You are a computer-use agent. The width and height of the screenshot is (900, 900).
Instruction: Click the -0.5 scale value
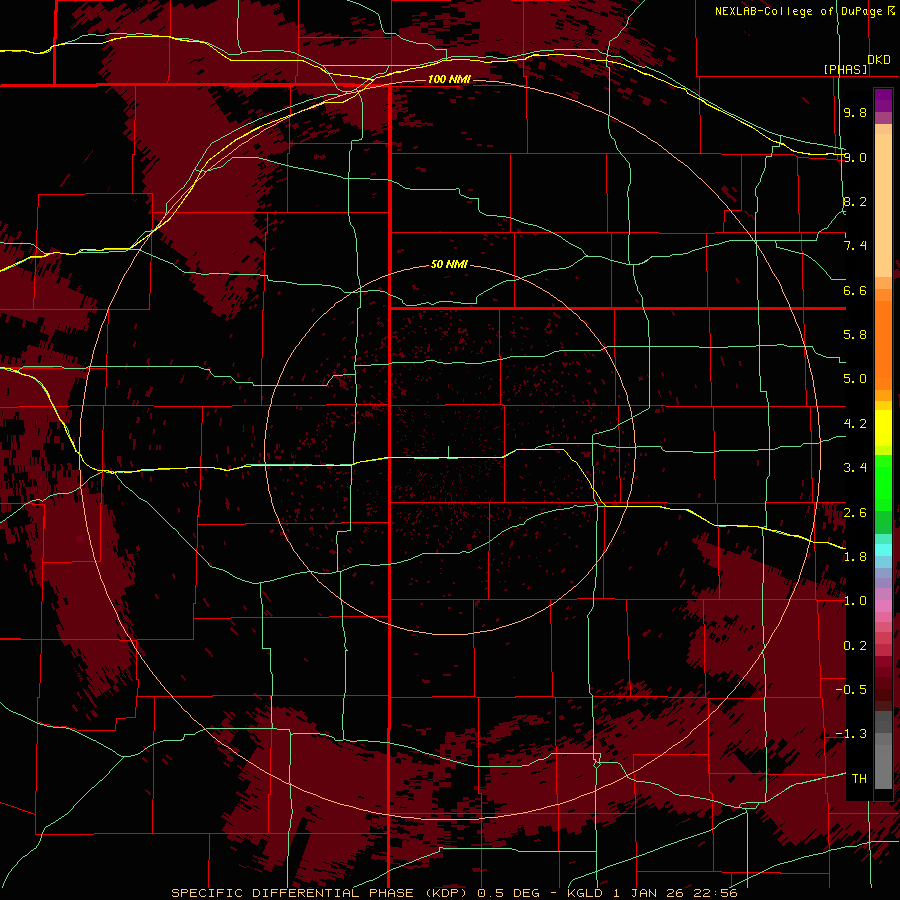[x=851, y=690]
